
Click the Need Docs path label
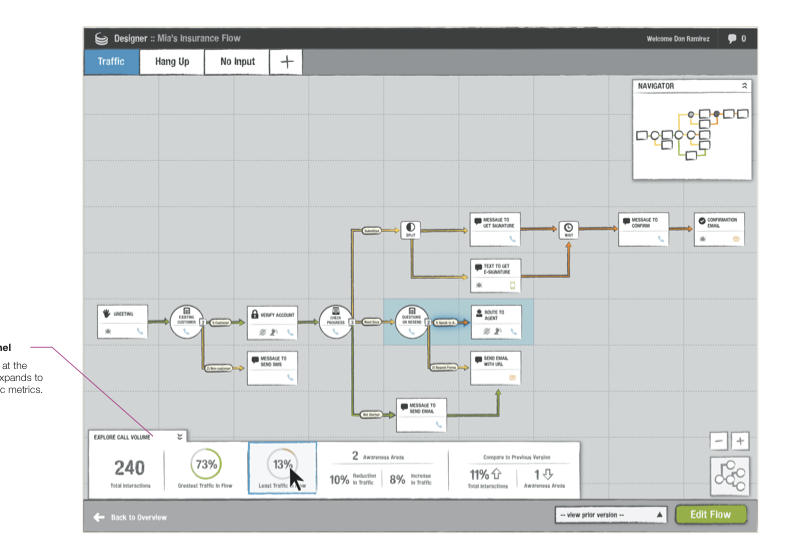point(371,322)
